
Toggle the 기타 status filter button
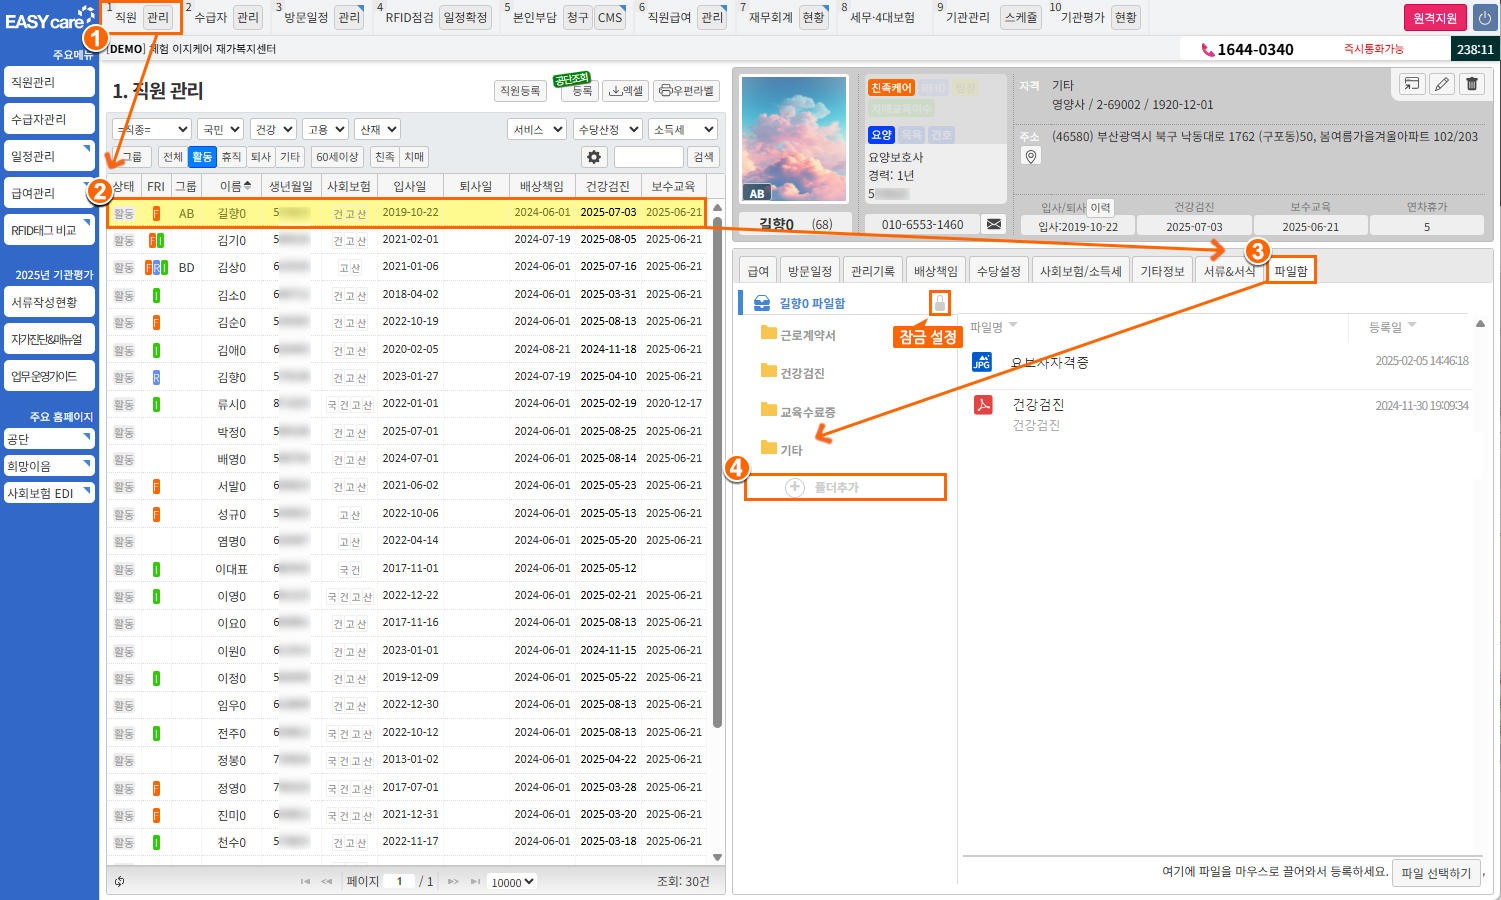290,157
